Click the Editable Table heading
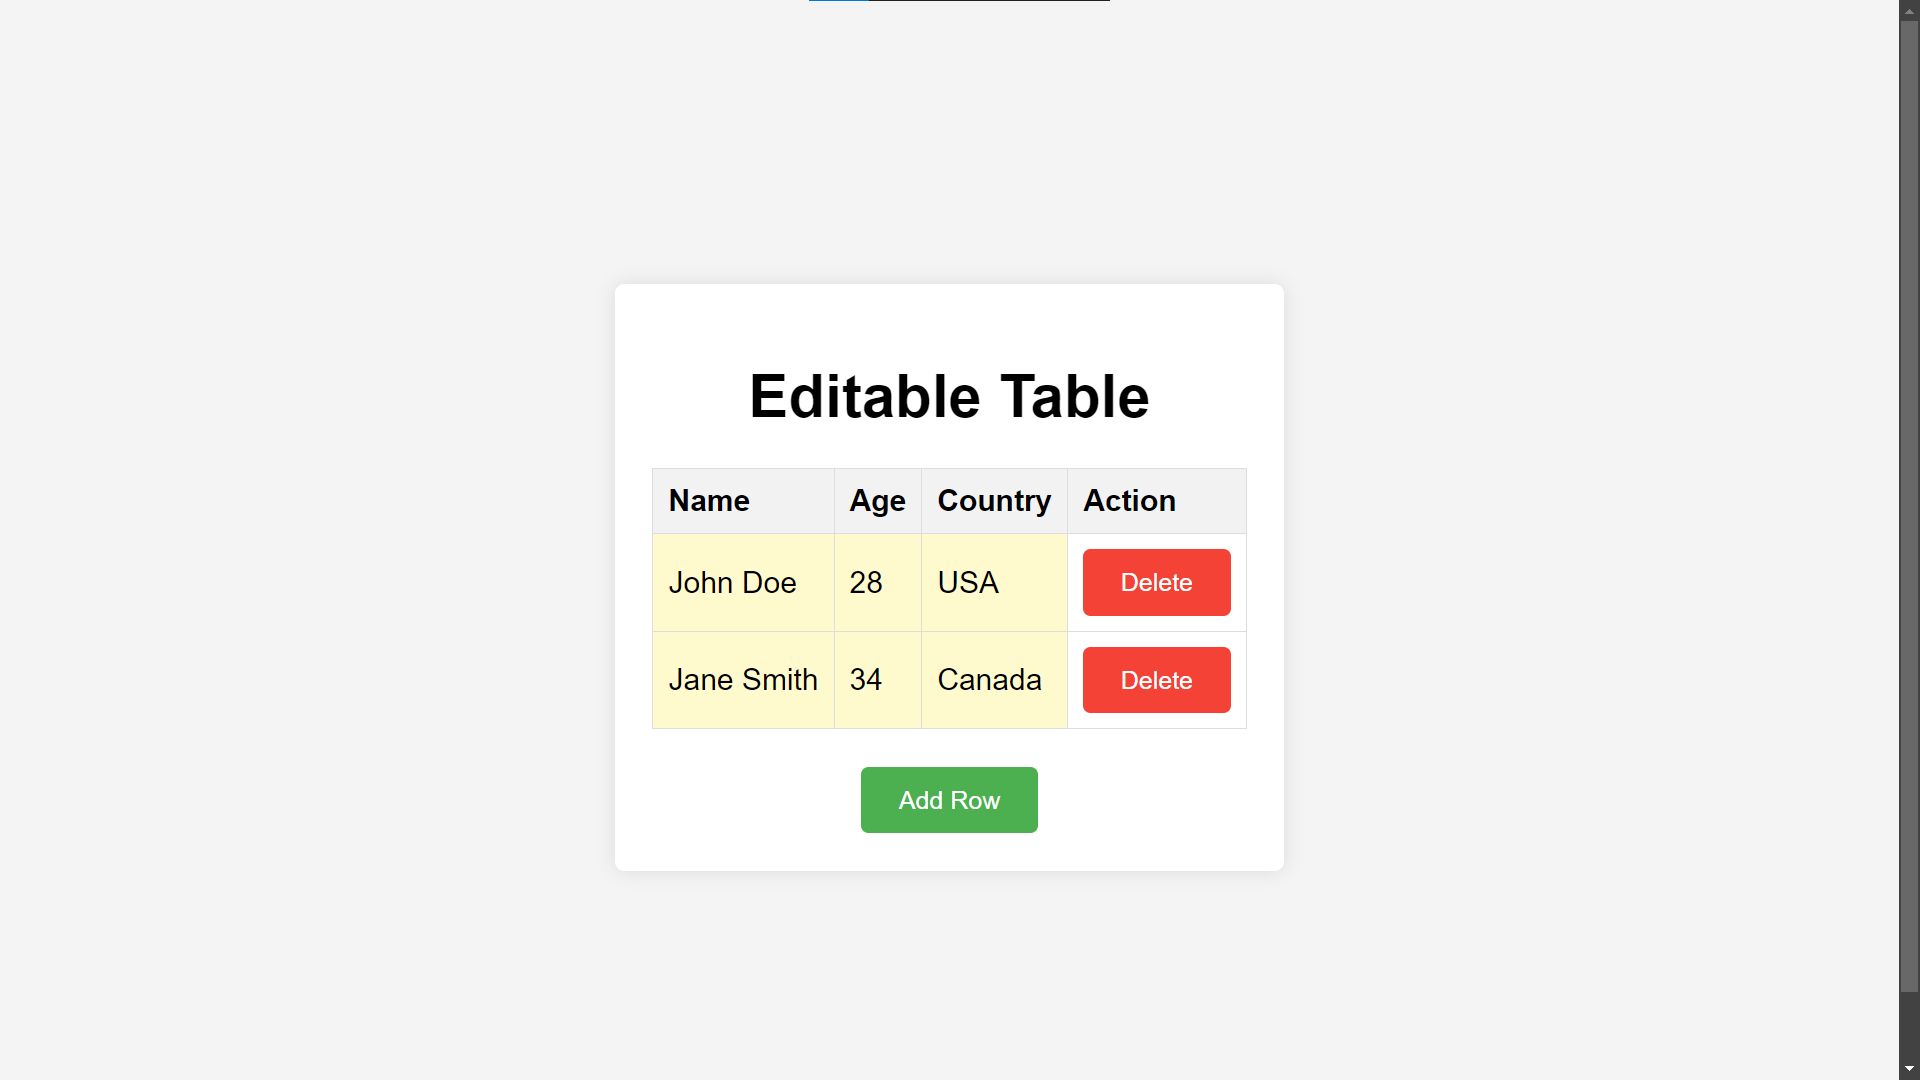Viewport: 1920px width, 1080px height. [x=949, y=396]
